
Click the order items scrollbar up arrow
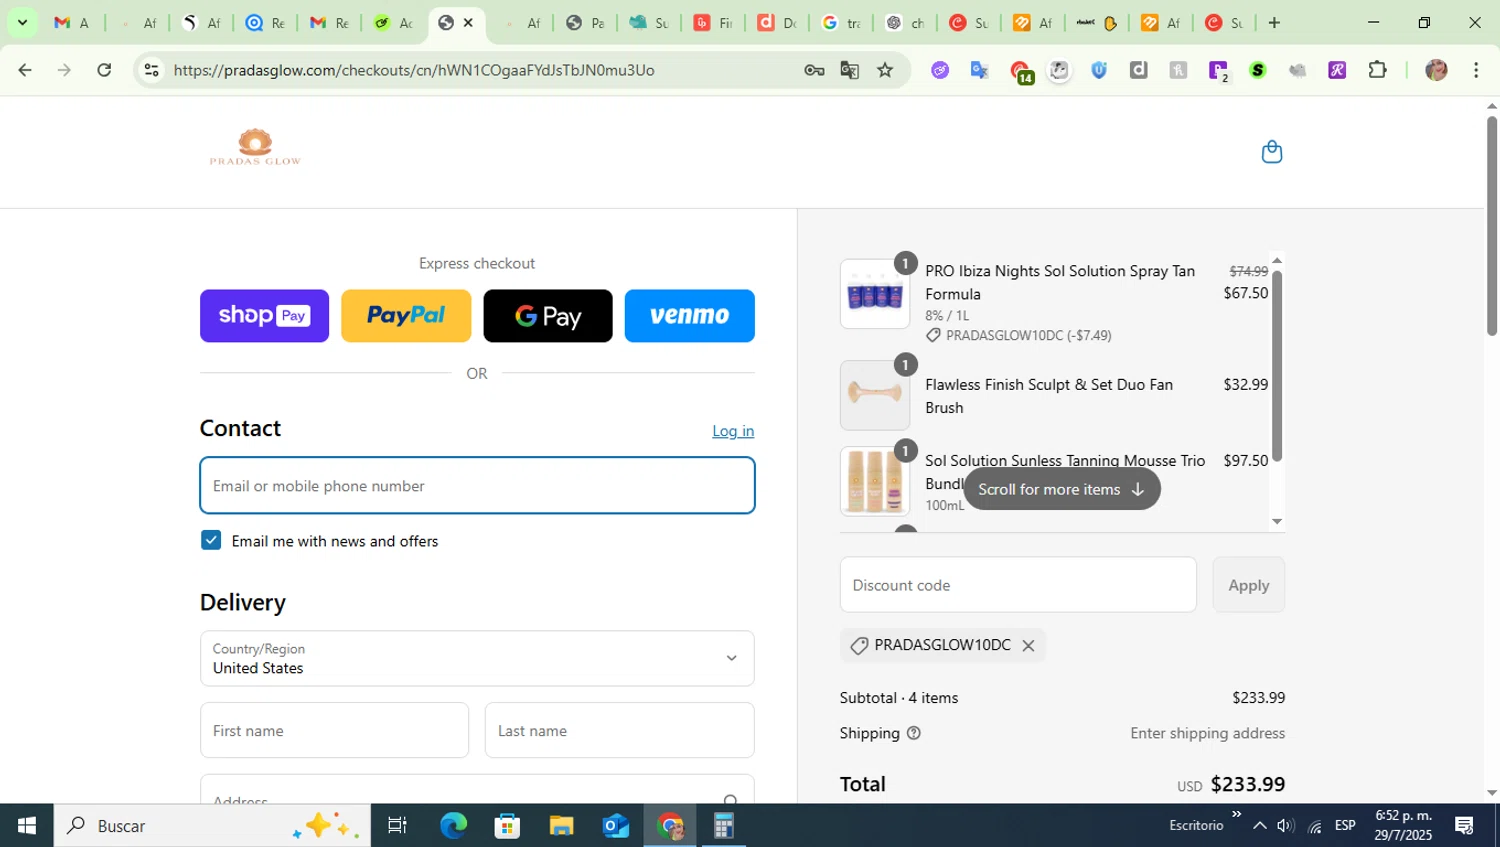(x=1276, y=260)
